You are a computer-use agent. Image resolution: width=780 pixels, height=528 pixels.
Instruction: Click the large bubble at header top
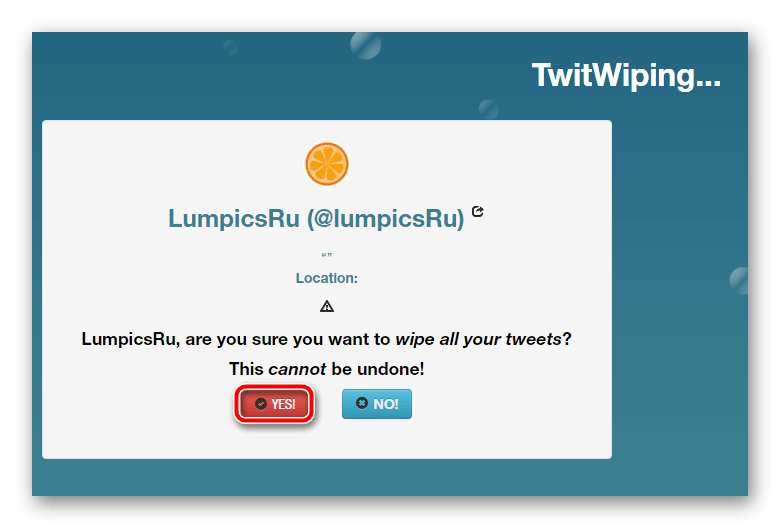pos(366,45)
